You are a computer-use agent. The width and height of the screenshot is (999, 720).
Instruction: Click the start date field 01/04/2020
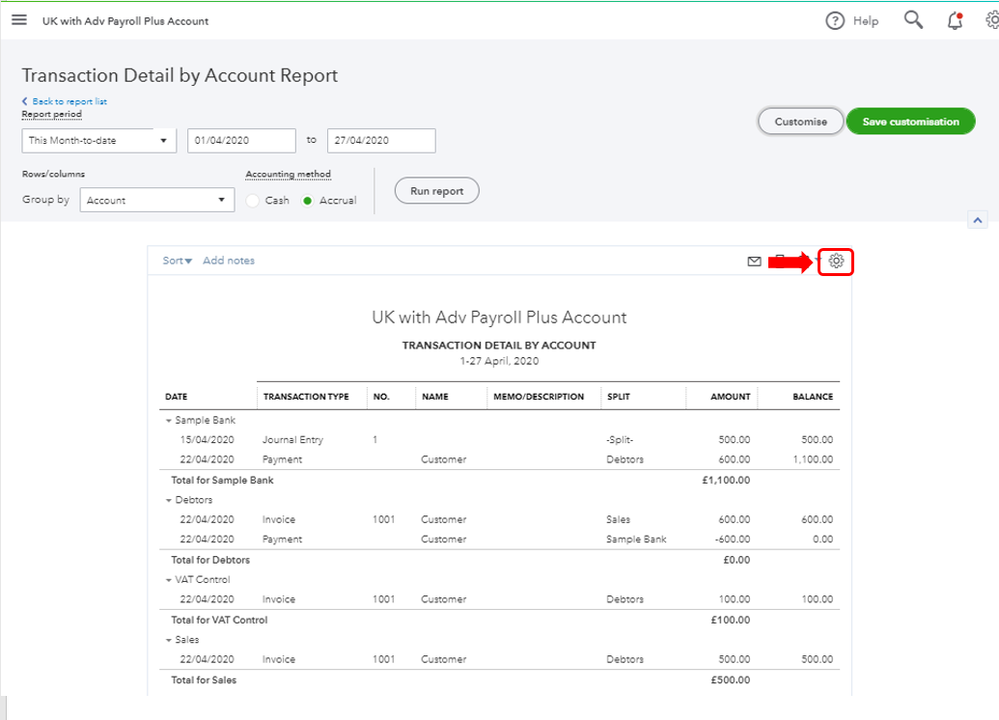click(x=241, y=141)
